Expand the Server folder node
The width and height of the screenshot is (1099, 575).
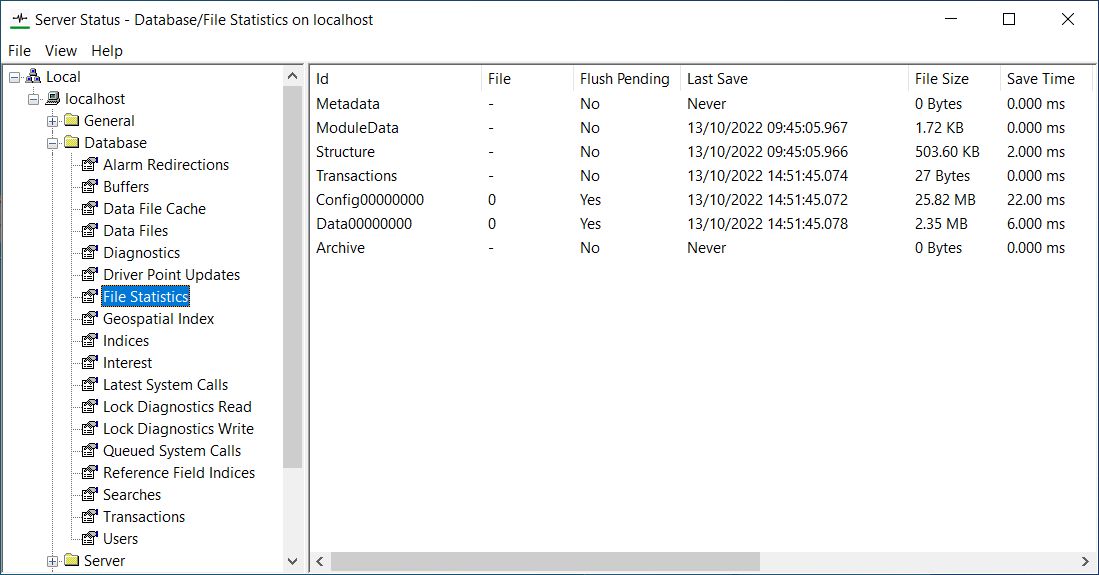pyautogui.click(x=53, y=561)
